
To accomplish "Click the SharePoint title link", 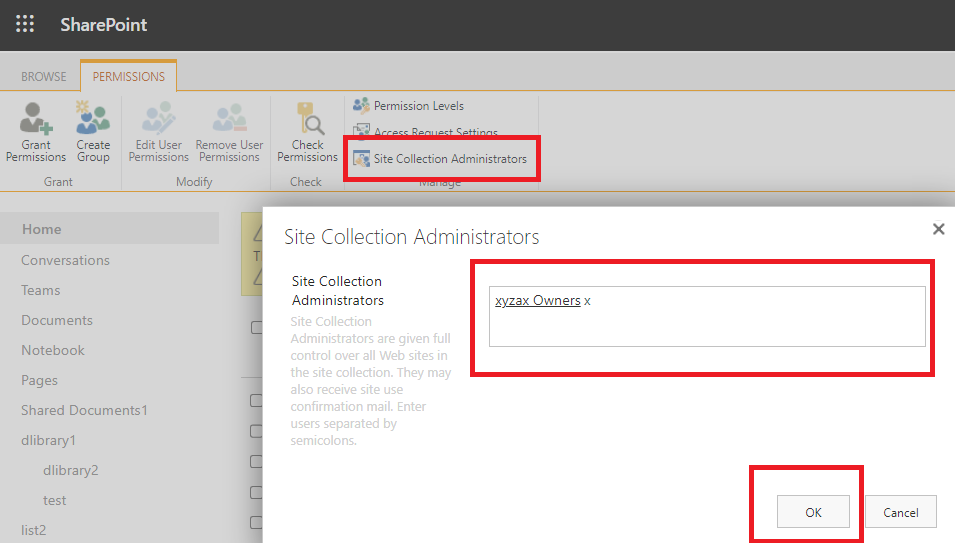I will (104, 25).
